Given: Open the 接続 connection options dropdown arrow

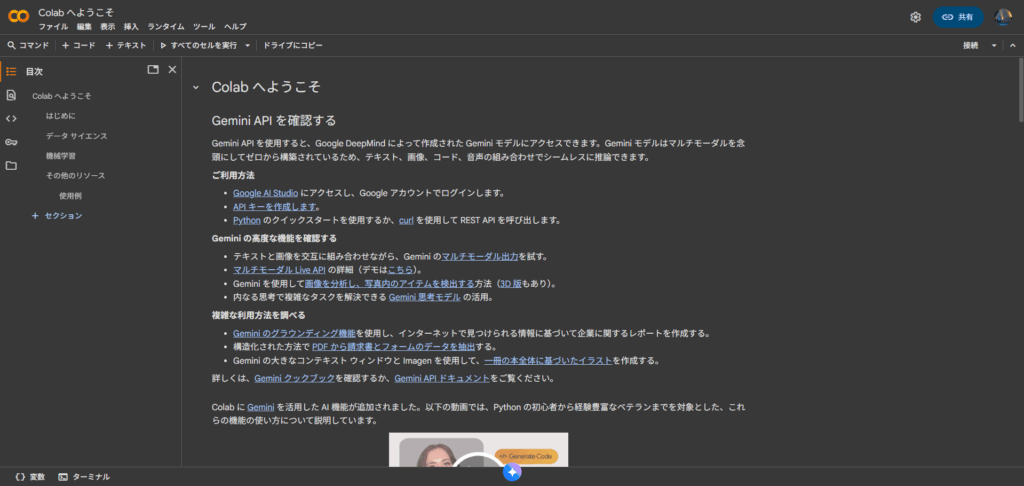Looking at the screenshot, I should (994, 45).
